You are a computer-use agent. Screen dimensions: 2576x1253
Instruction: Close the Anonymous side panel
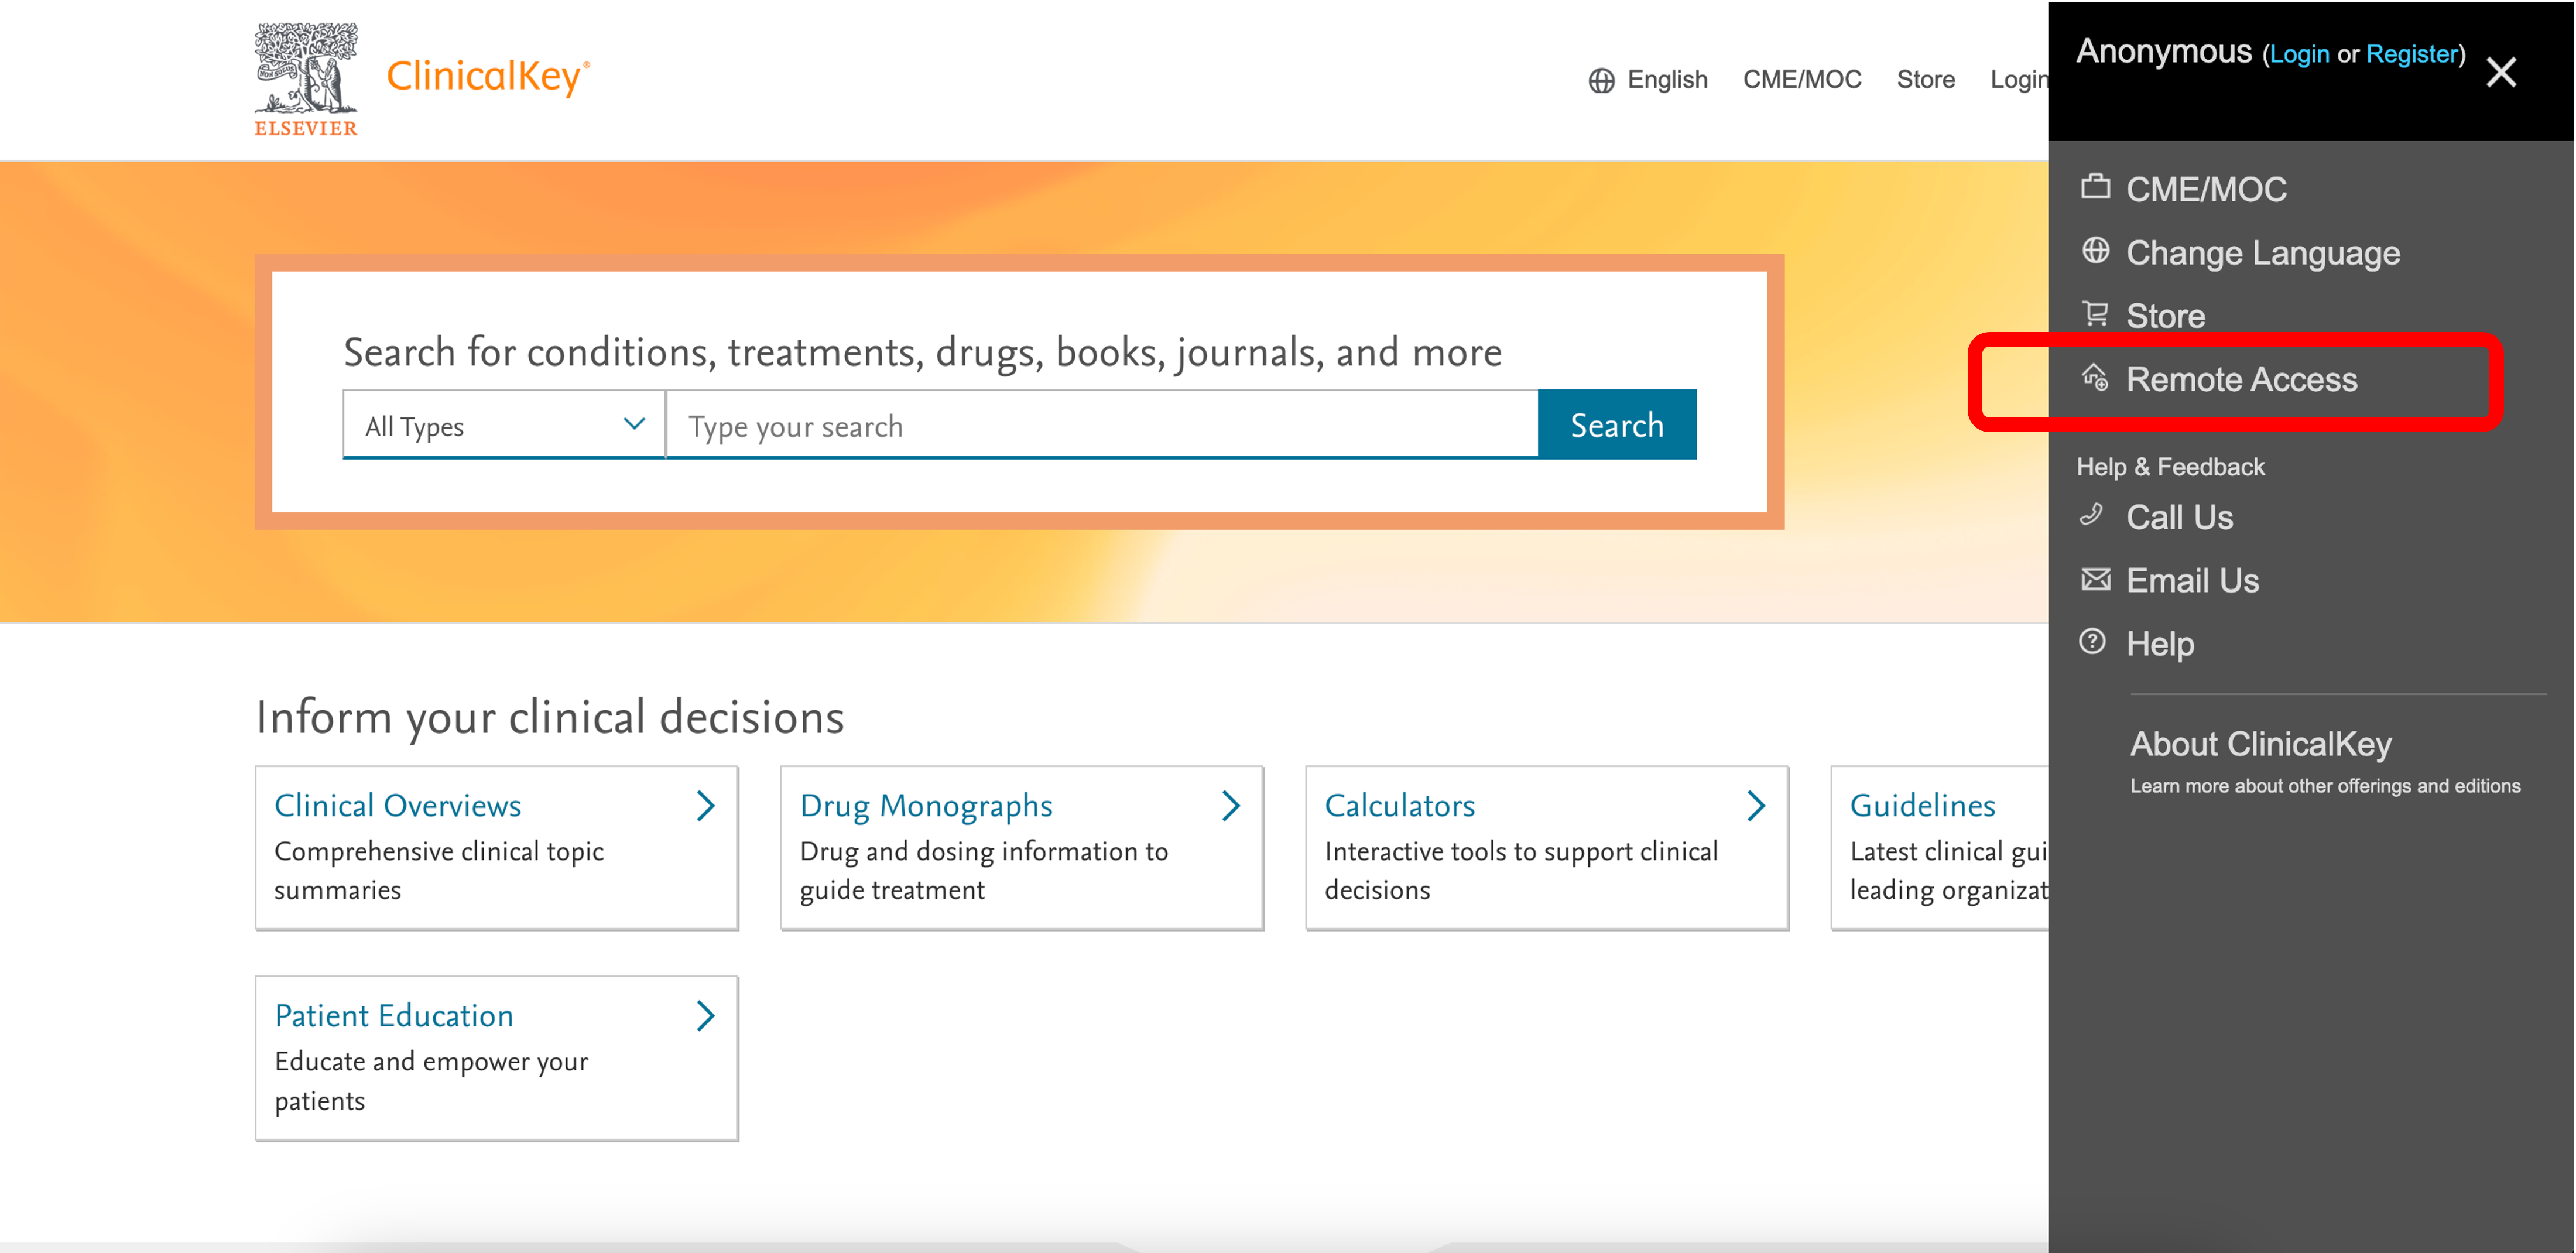tap(2500, 72)
